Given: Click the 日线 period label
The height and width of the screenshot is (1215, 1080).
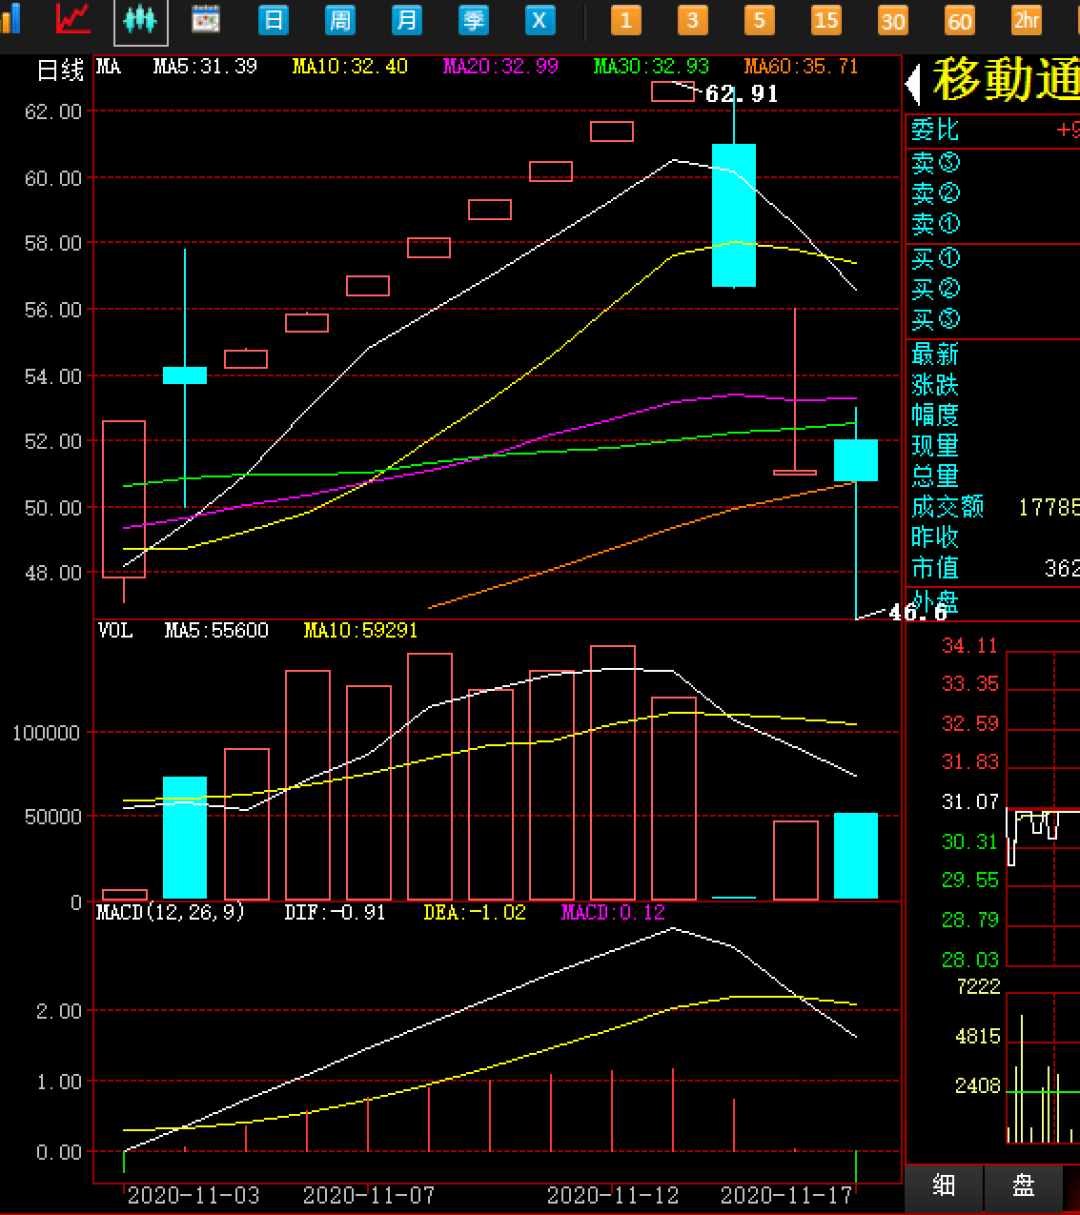Looking at the screenshot, I should pos(60,71).
